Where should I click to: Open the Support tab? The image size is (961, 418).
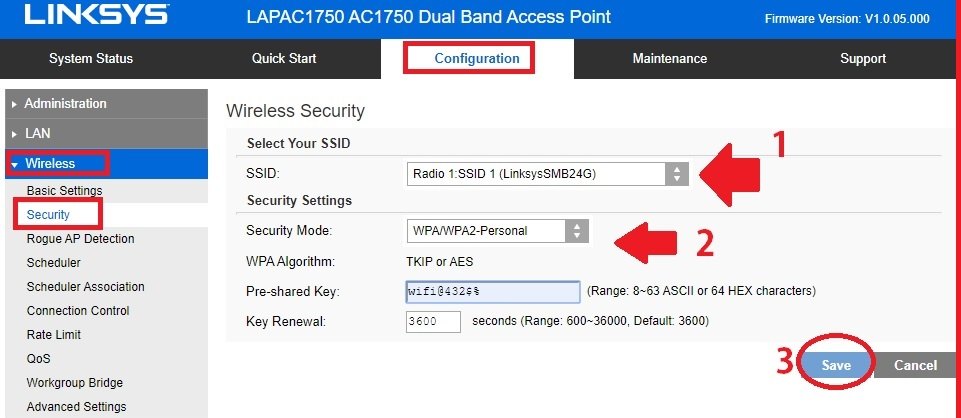[x=862, y=59]
